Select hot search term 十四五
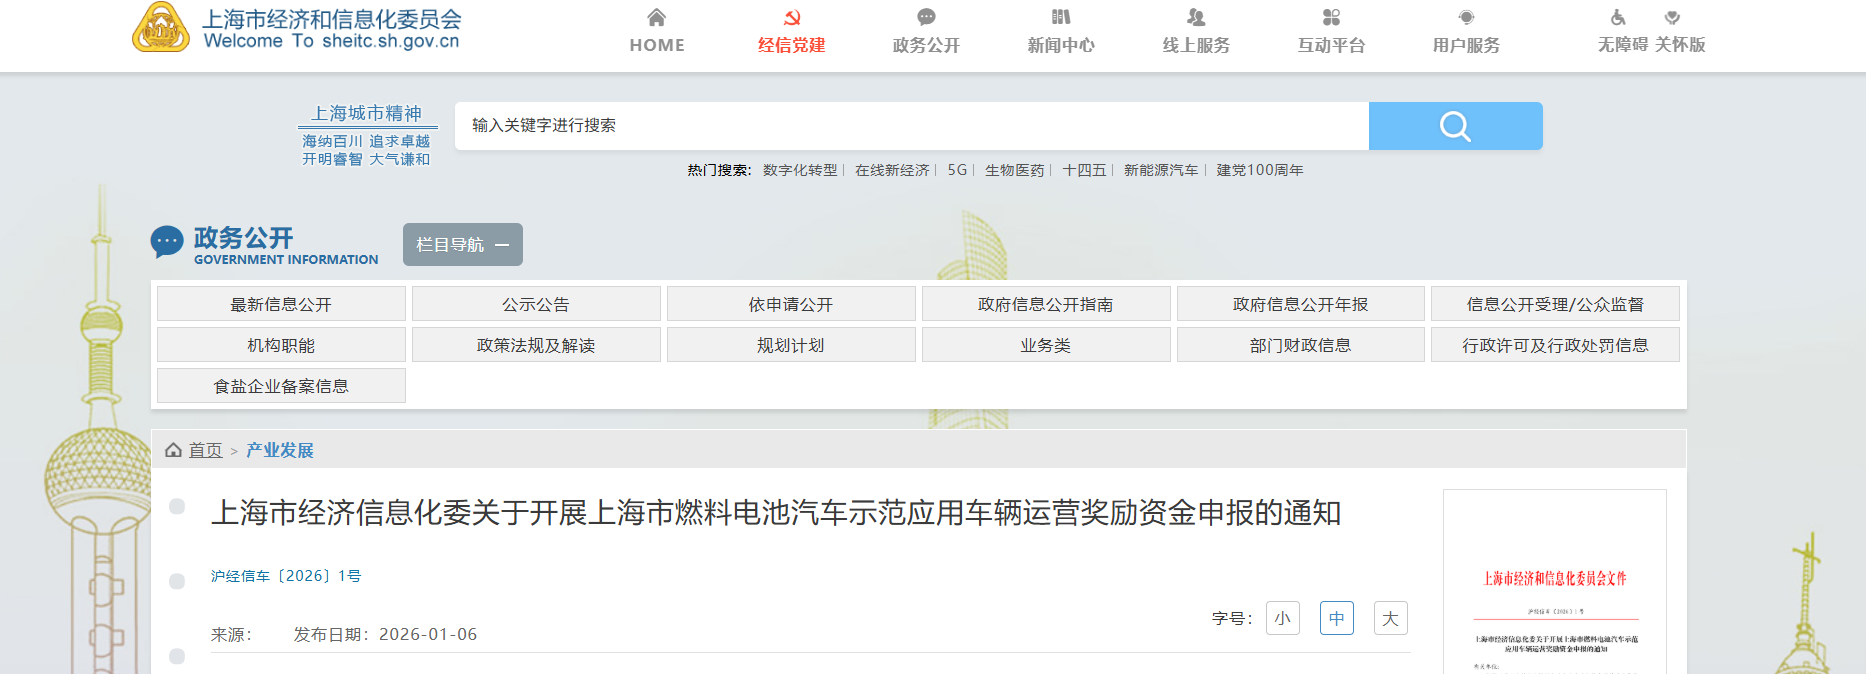Screen dimensions: 1866x674 [x=1084, y=170]
